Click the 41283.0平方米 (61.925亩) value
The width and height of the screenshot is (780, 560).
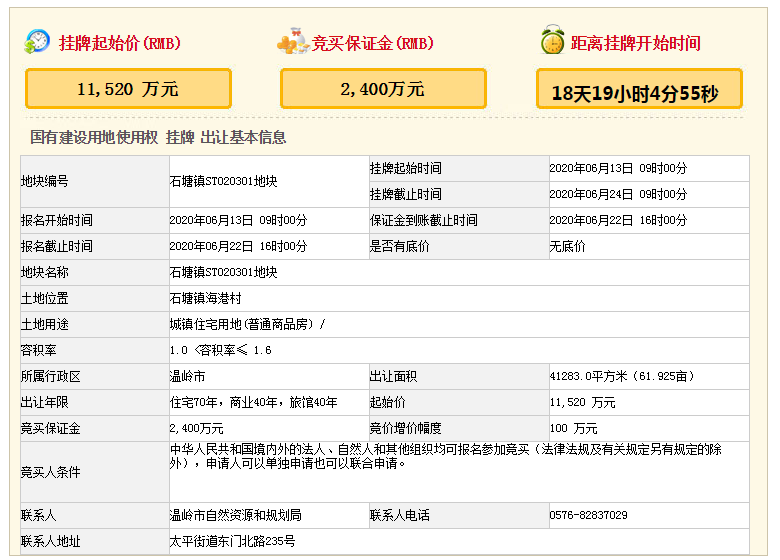(622, 376)
